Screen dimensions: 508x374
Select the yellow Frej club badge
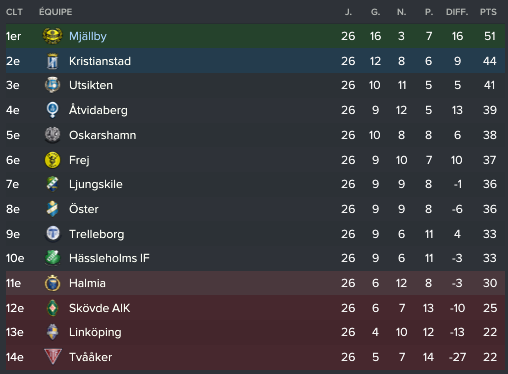pyautogui.click(x=52, y=160)
